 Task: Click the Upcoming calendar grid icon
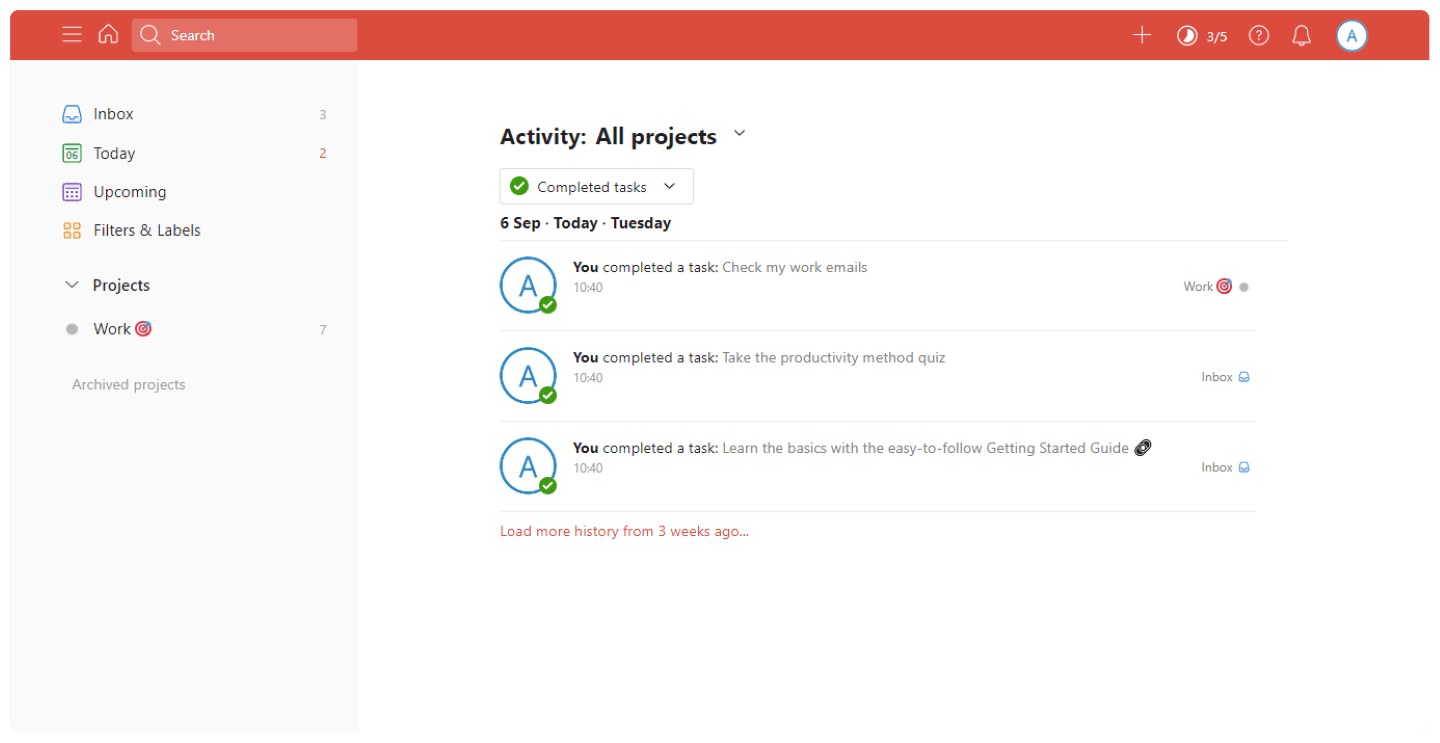tap(72, 192)
